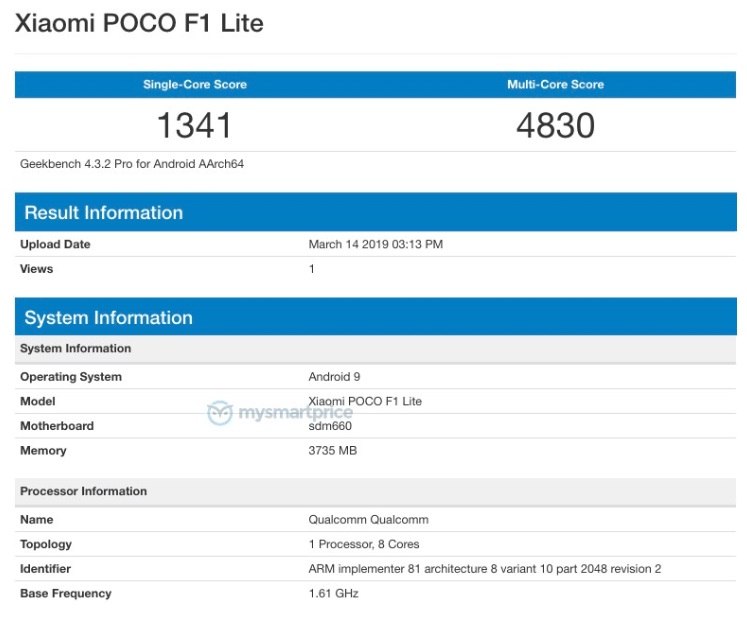
Task: Select the Multi-Core Score header
Action: [555, 84]
